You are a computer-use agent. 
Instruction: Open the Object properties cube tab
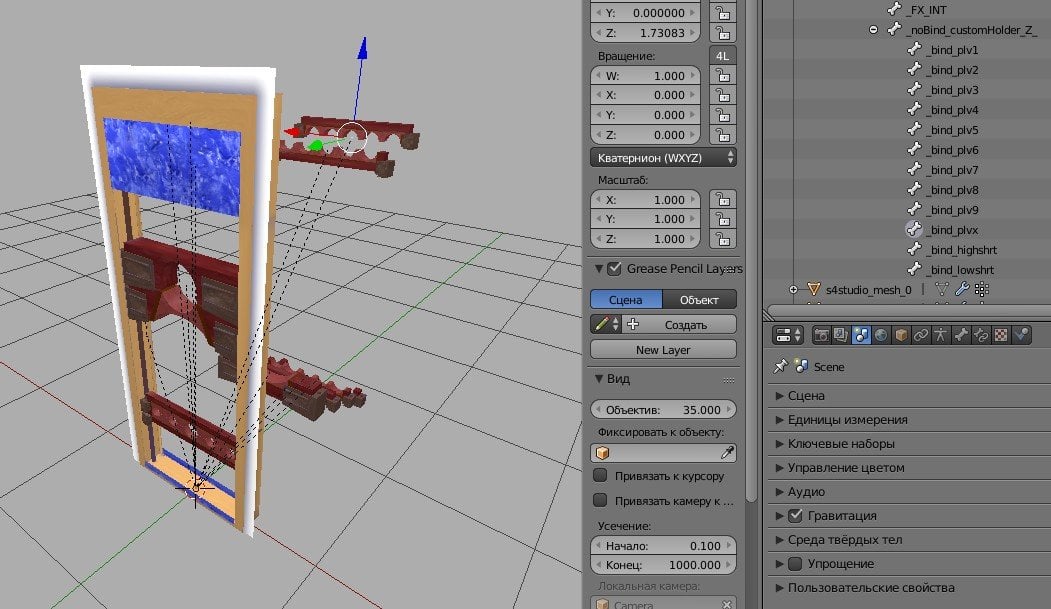pos(901,335)
